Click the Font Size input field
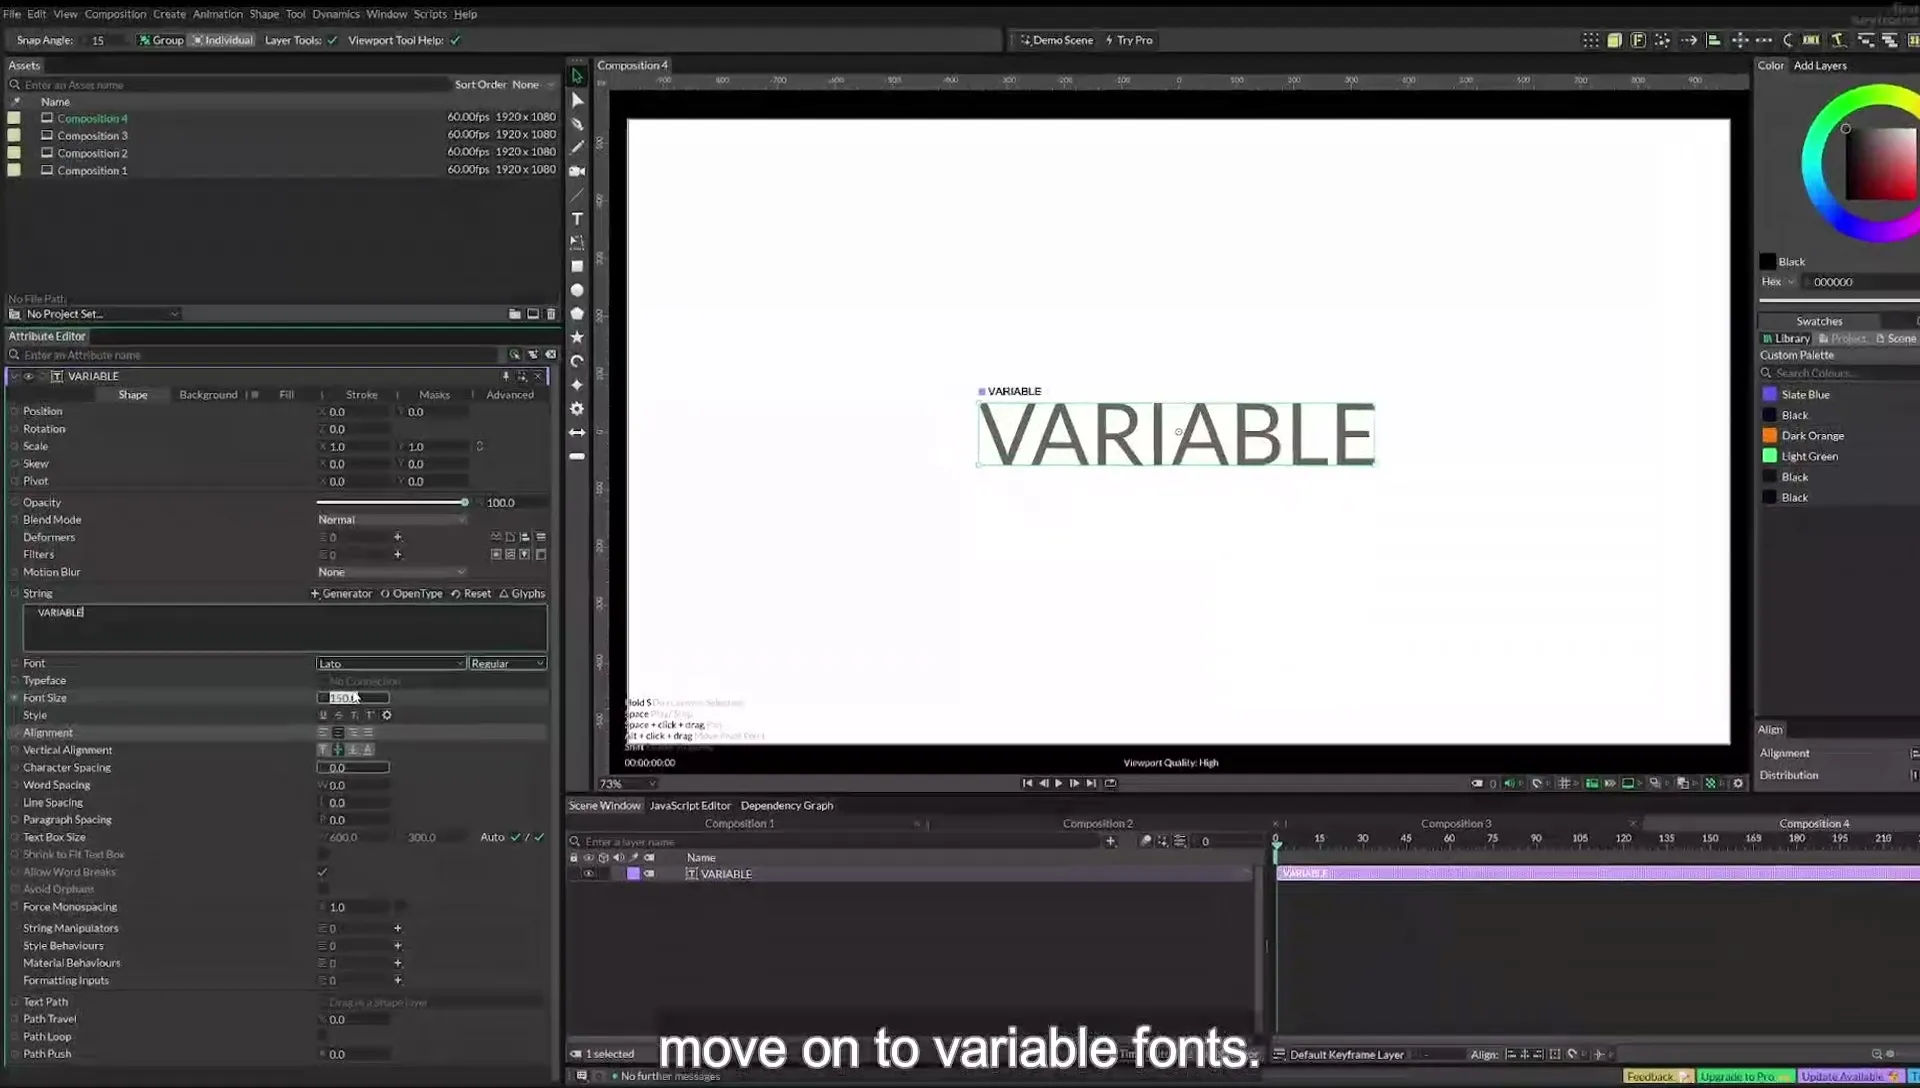Viewport: 1920px width, 1088px height. [353, 698]
